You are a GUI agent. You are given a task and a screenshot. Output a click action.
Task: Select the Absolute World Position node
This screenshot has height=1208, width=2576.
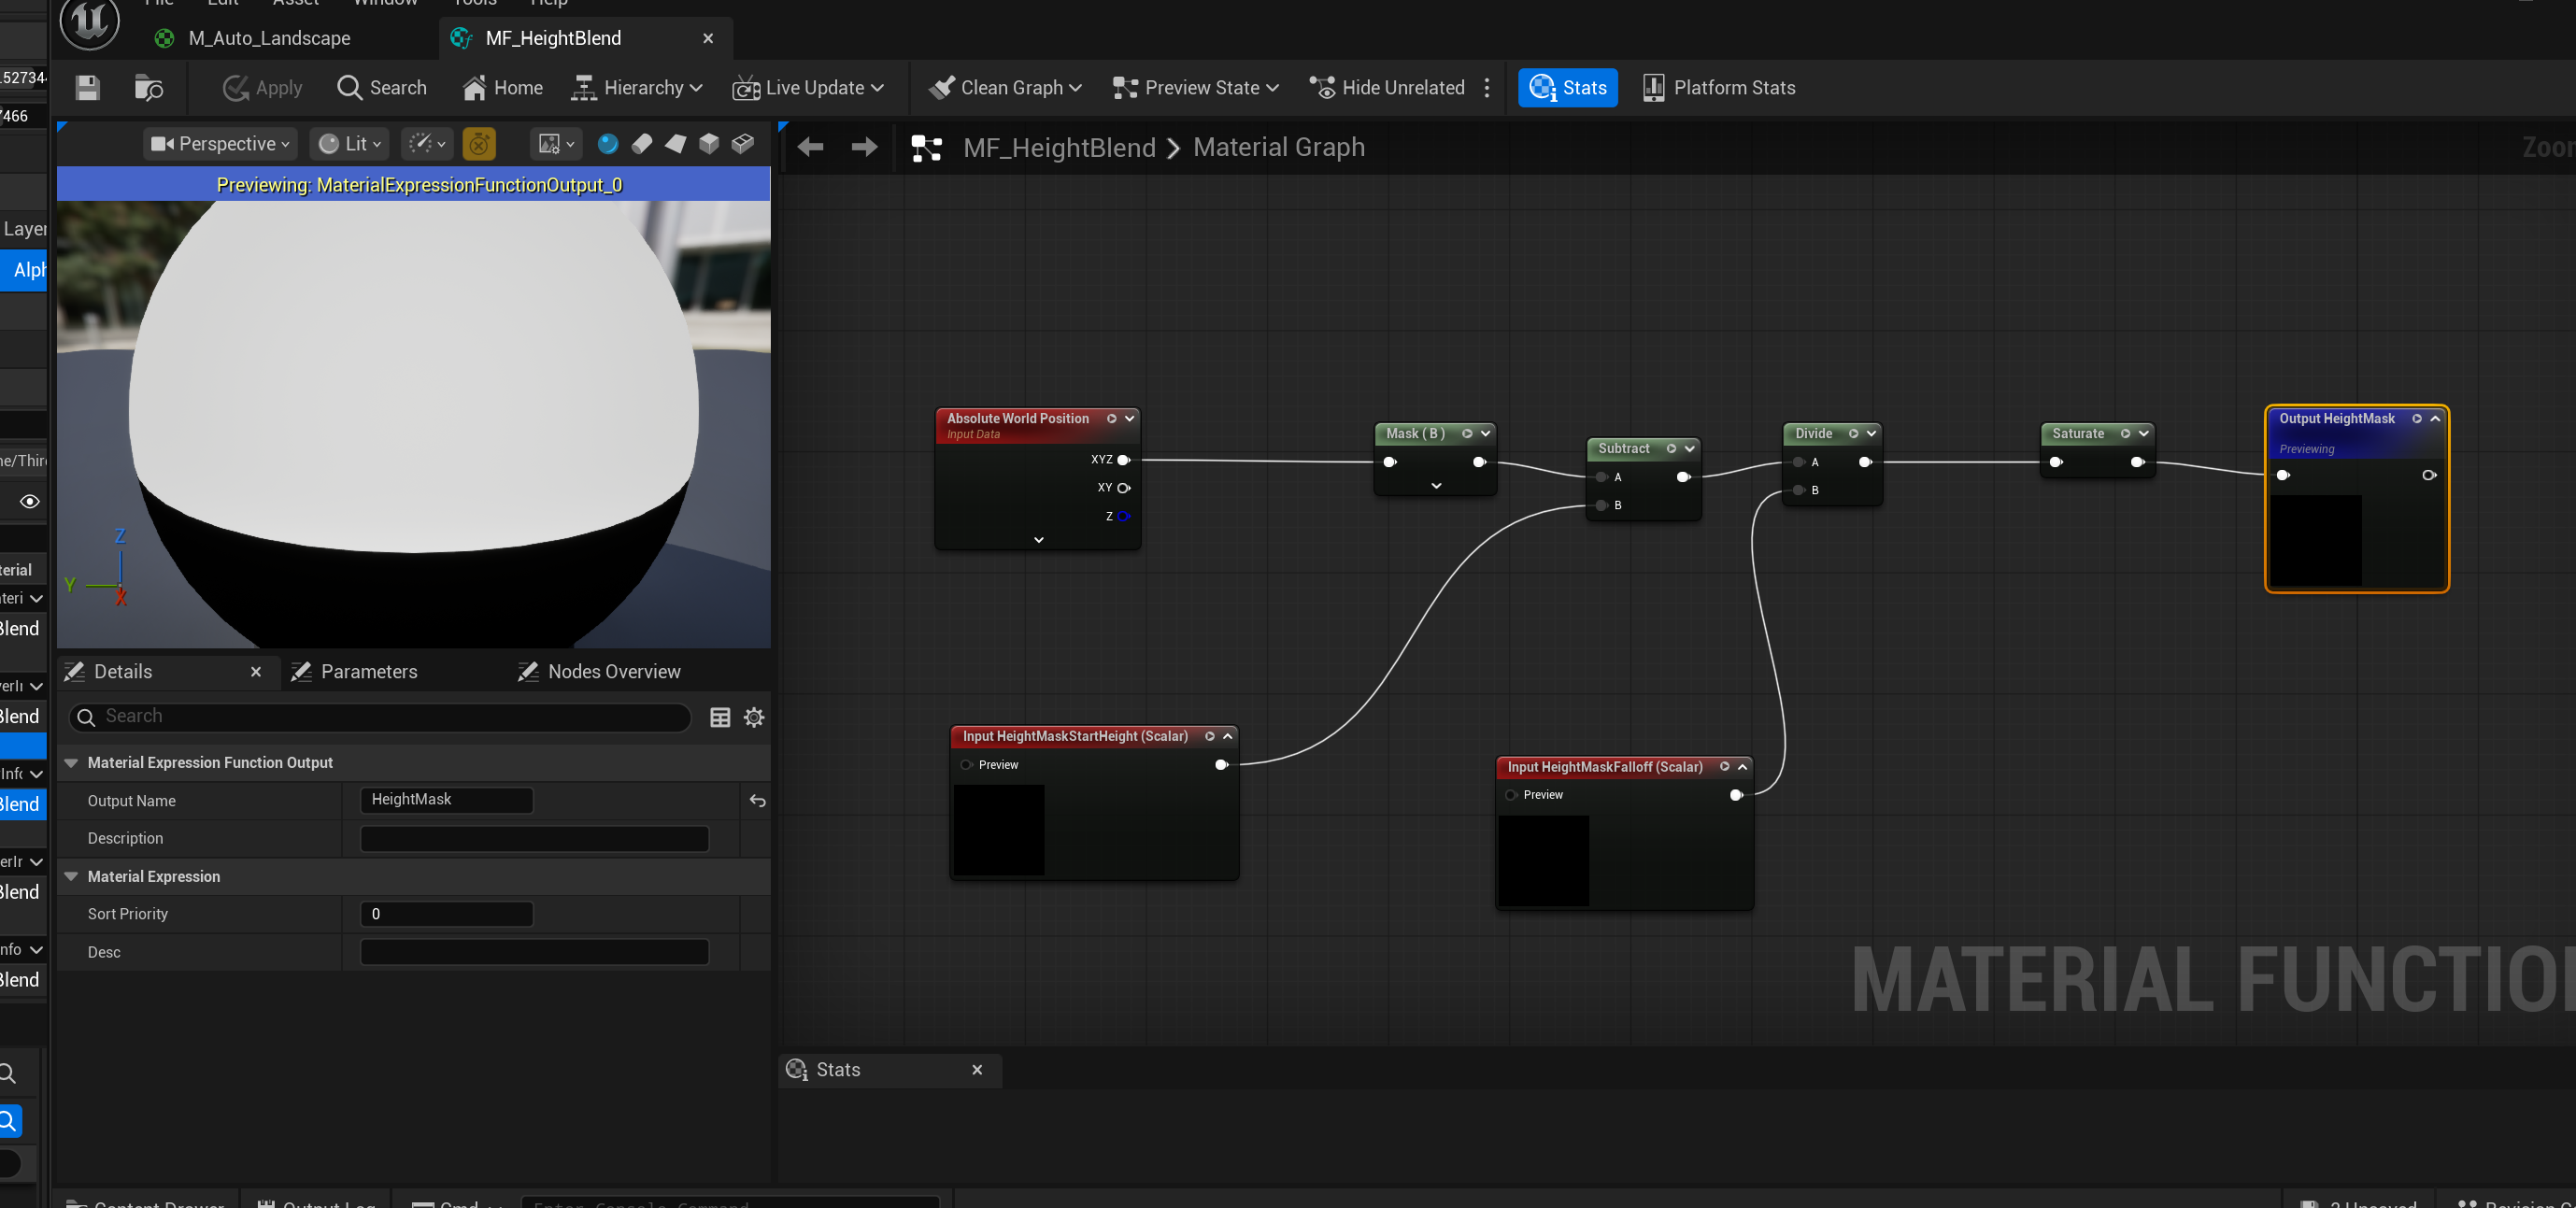[1018, 419]
